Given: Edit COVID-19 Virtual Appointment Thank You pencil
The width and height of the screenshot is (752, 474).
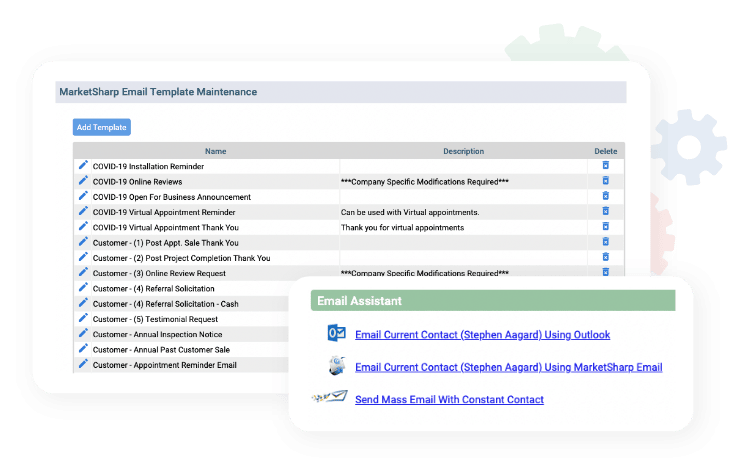Looking at the screenshot, I should (x=83, y=226).
